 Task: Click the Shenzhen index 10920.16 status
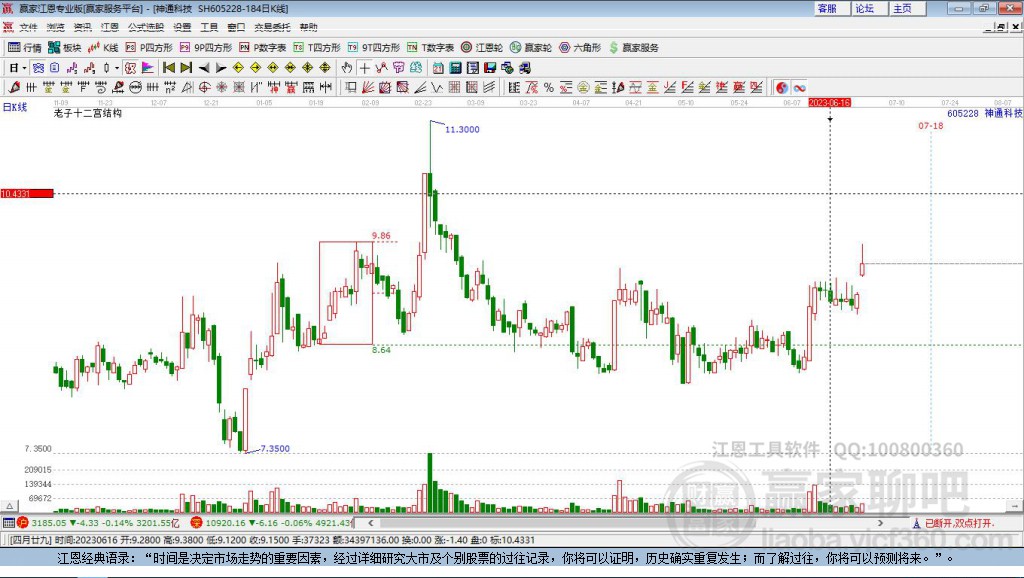click(272, 523)
